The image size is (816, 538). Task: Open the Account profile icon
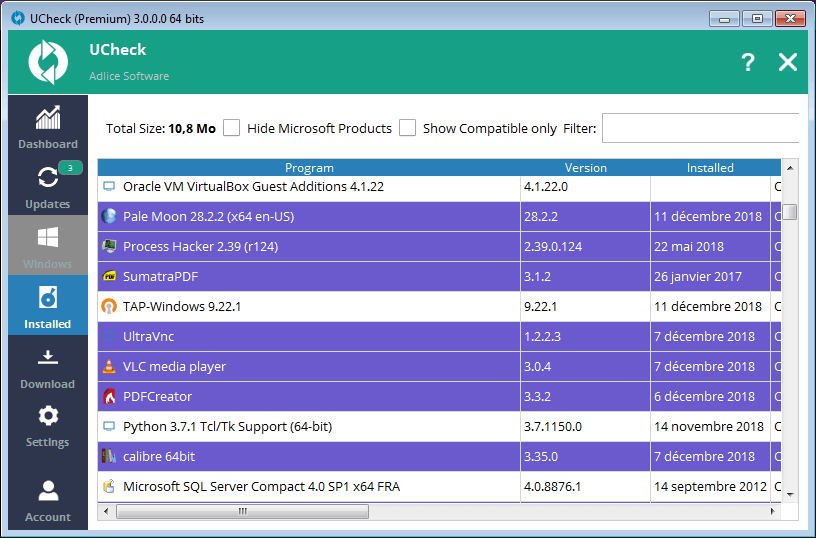(x=47, y=491)
